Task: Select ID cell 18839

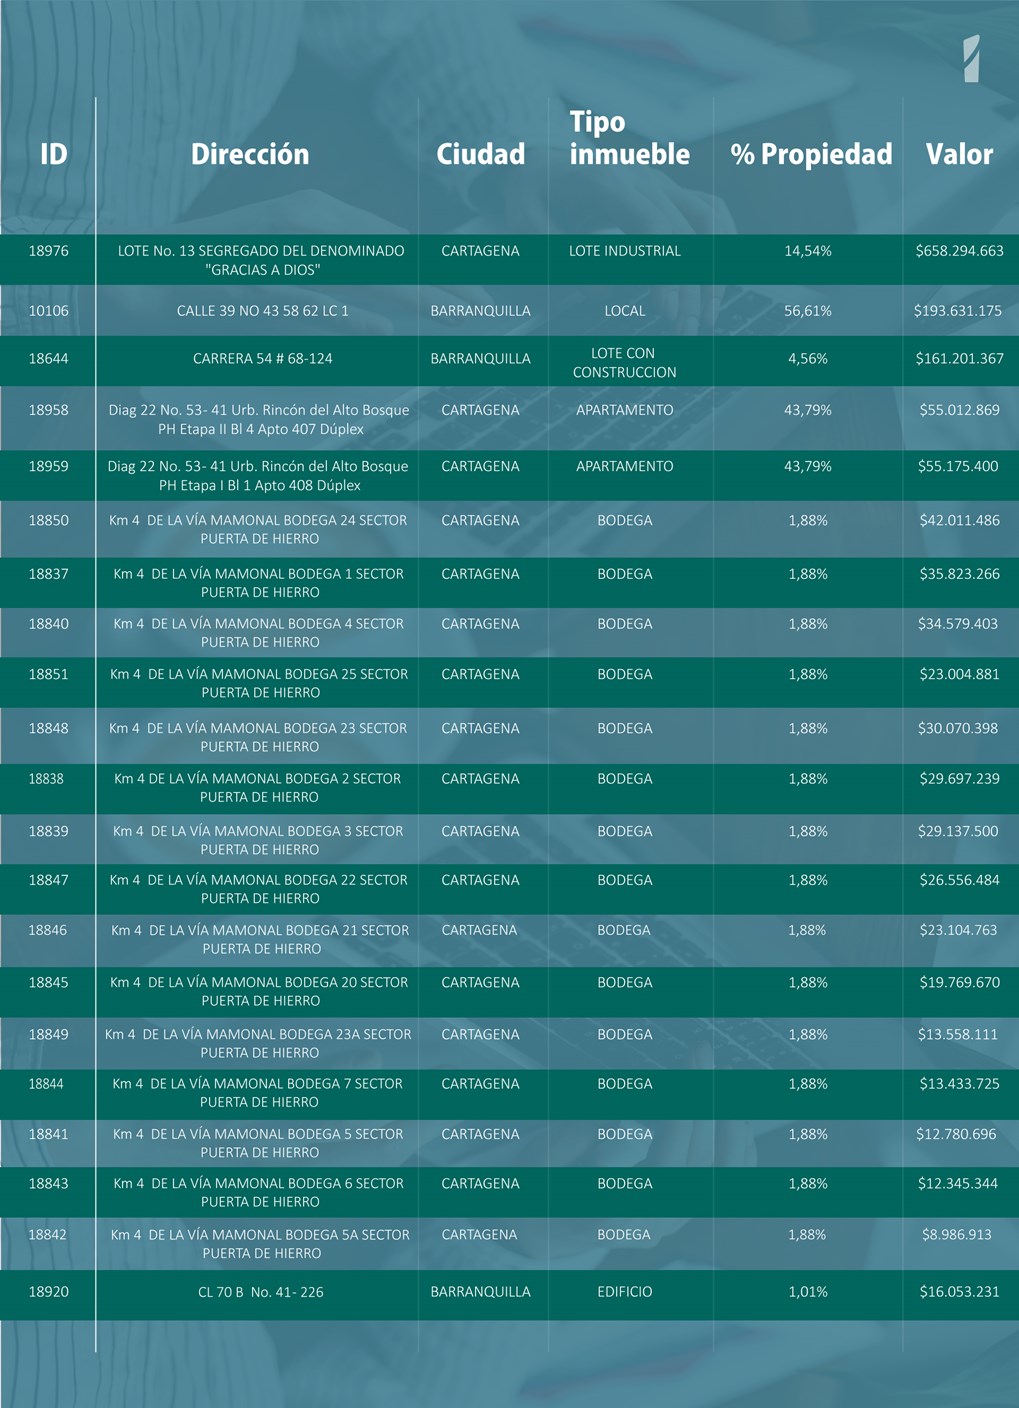Action: coord(48,831)
